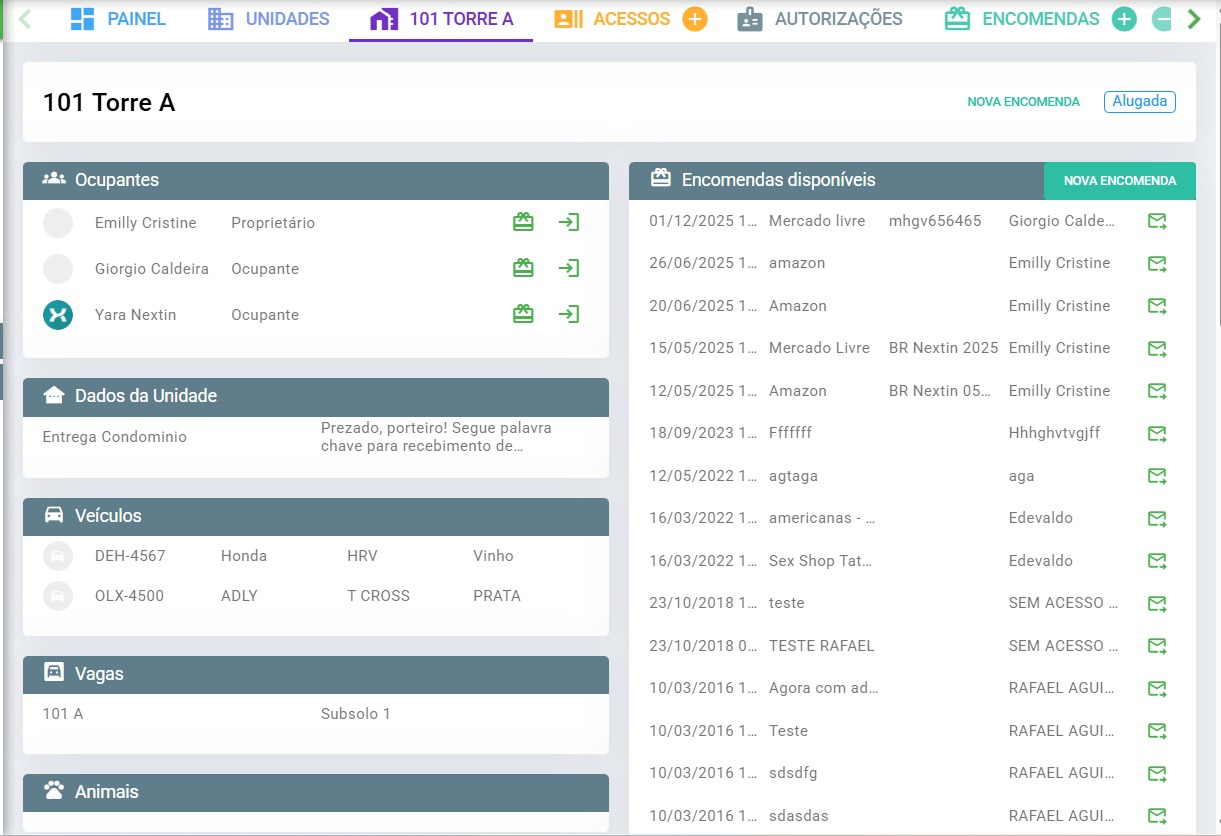Click entry arrow icon for Yara Nextin

[569, 314]
